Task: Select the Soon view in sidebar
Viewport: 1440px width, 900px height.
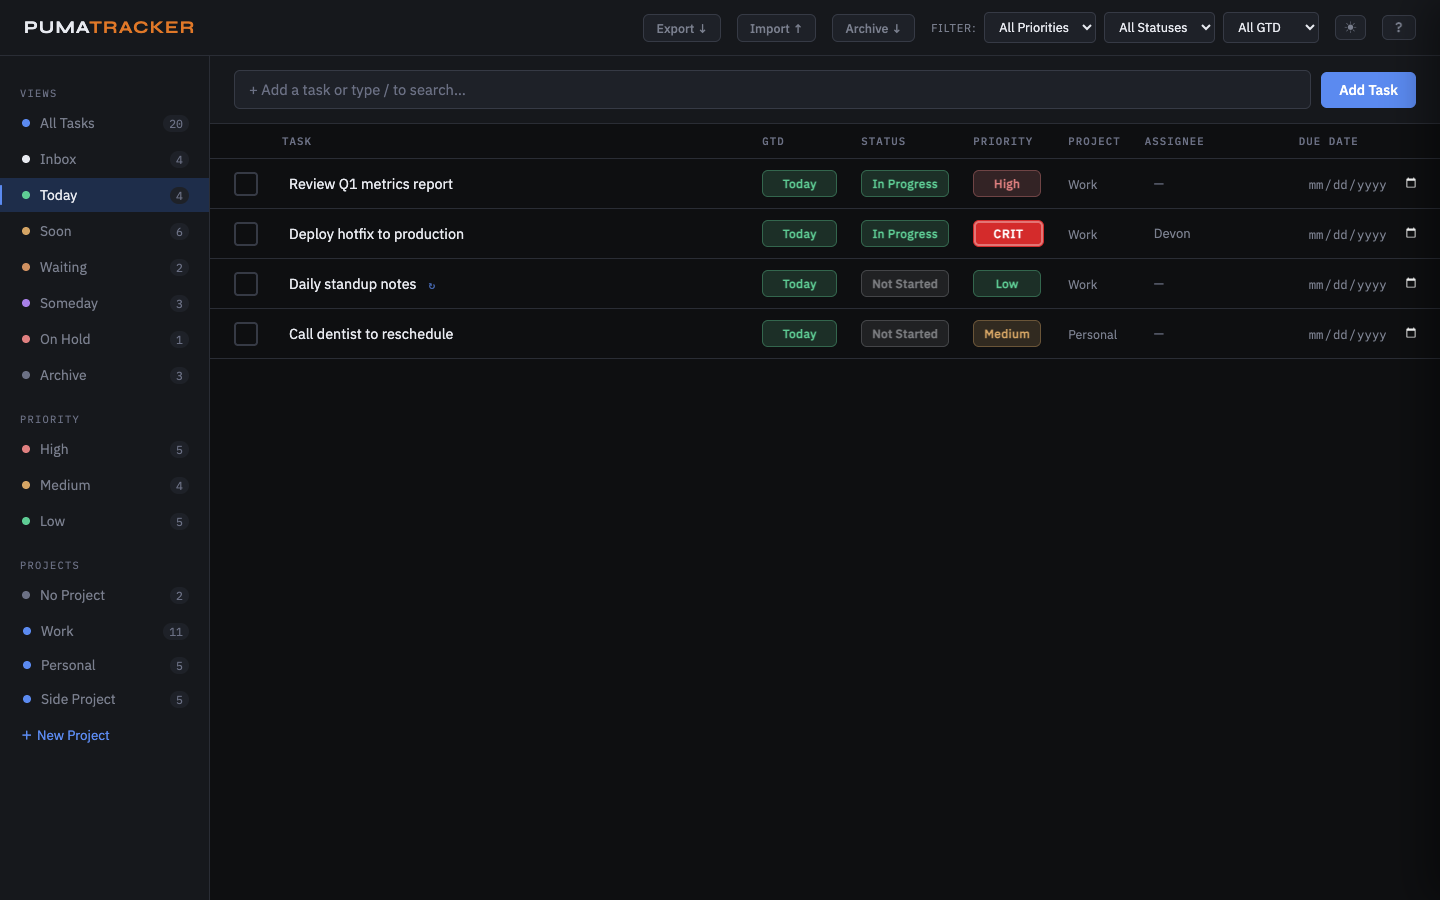Action: point(104,231)
